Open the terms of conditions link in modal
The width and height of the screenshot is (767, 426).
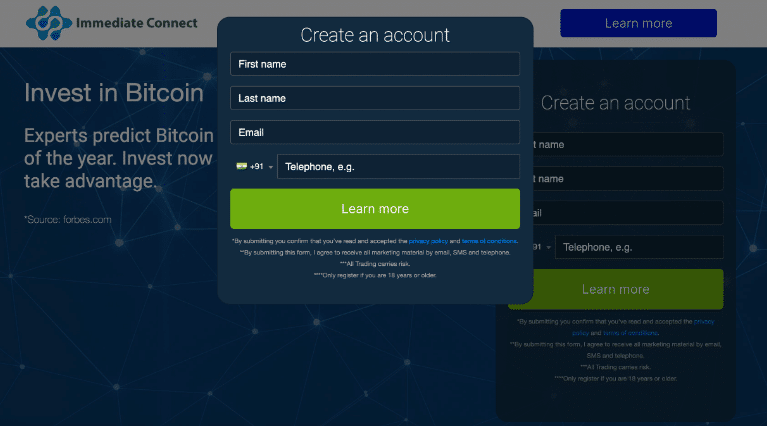489,241
